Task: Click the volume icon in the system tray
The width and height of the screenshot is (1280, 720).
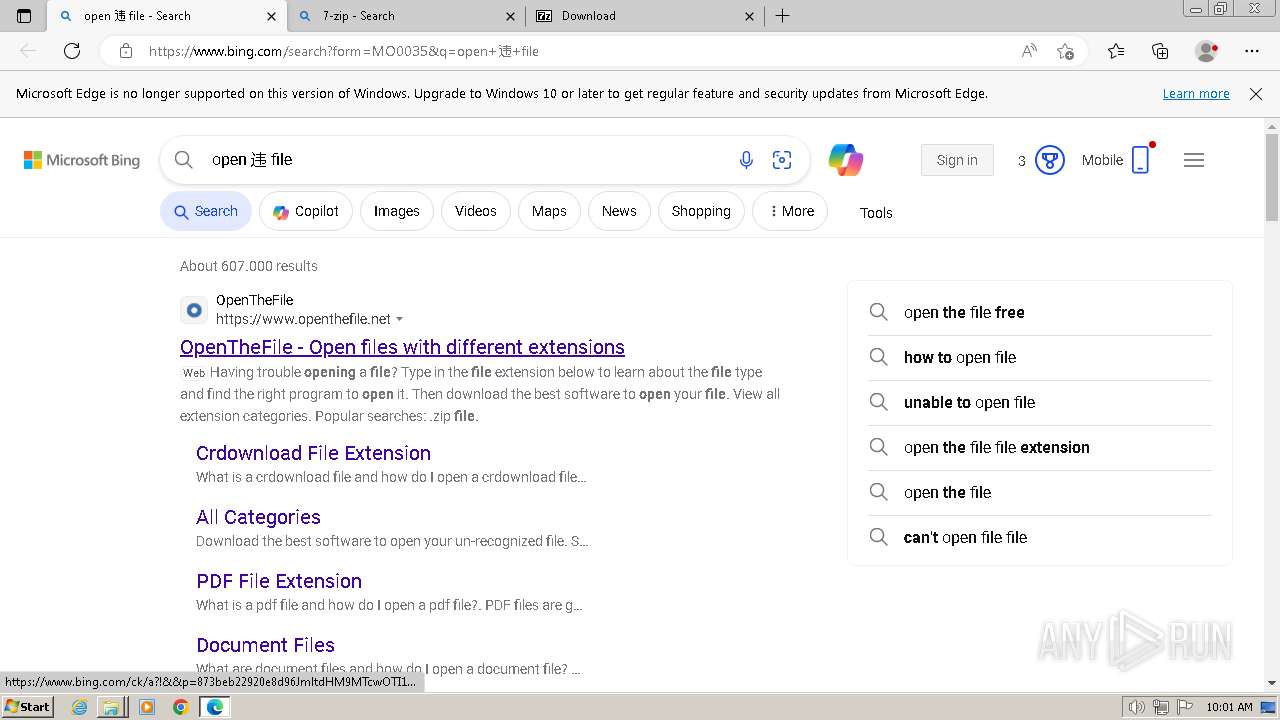Action: 1138,707
